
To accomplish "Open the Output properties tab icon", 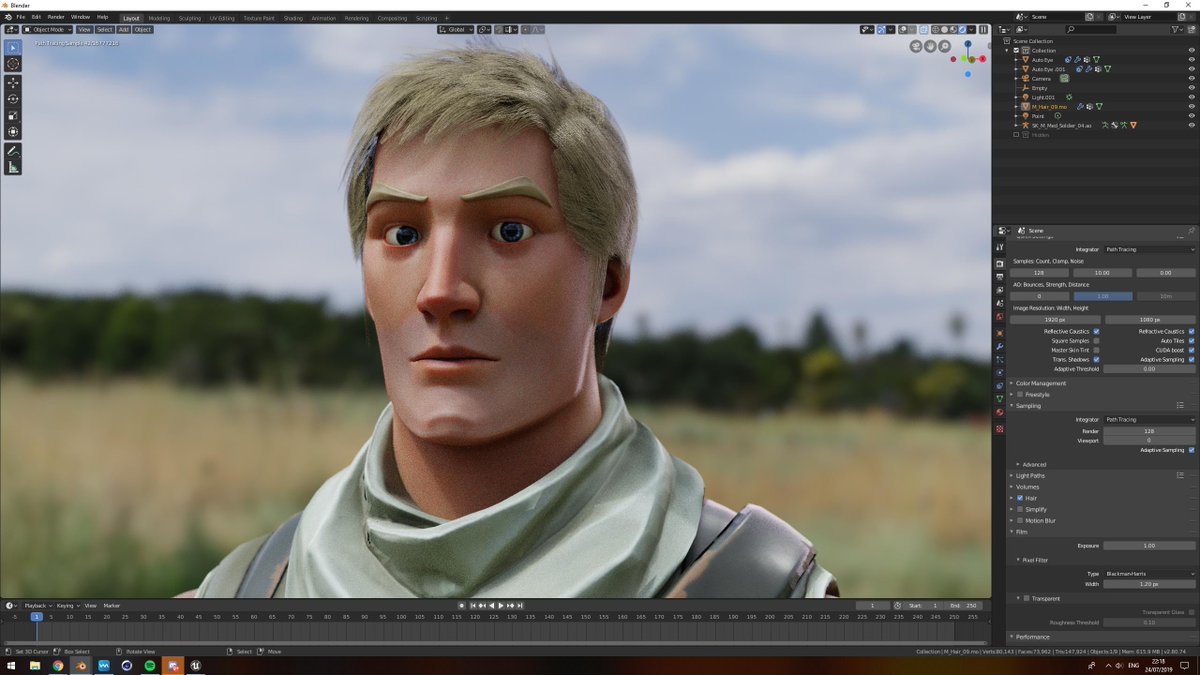I will point(1000,276).
